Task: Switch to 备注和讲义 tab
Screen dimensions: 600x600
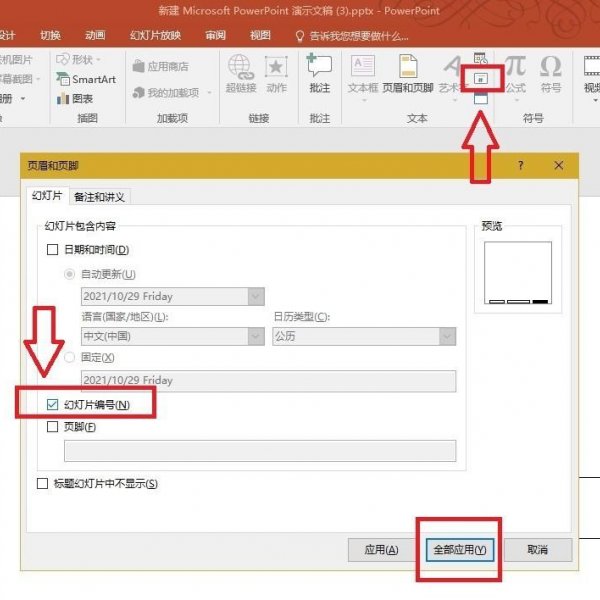Action: click(99, 197)
